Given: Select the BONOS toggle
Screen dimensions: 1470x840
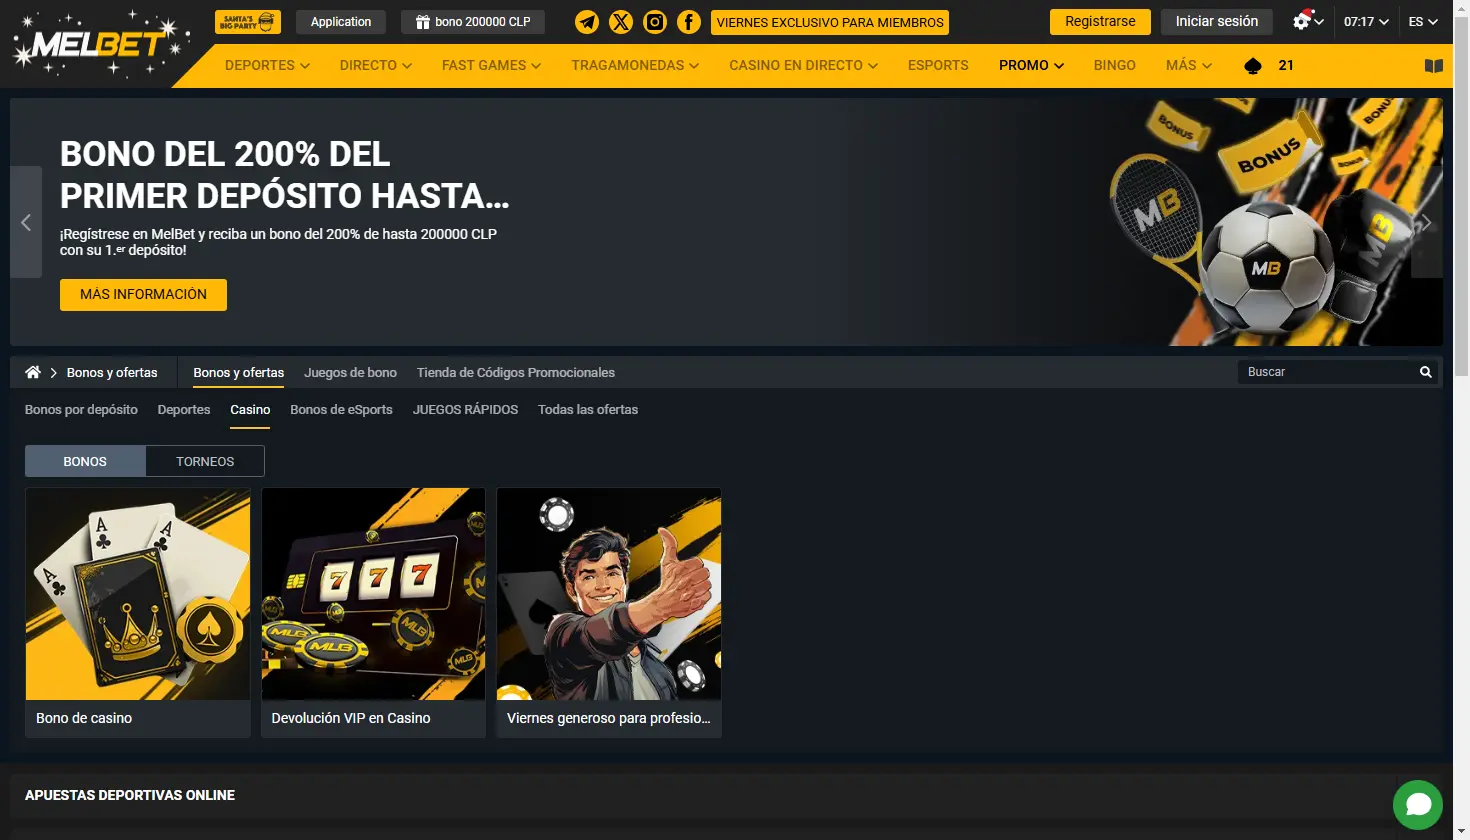Looking at the screenshot, I should click(85, 461).
